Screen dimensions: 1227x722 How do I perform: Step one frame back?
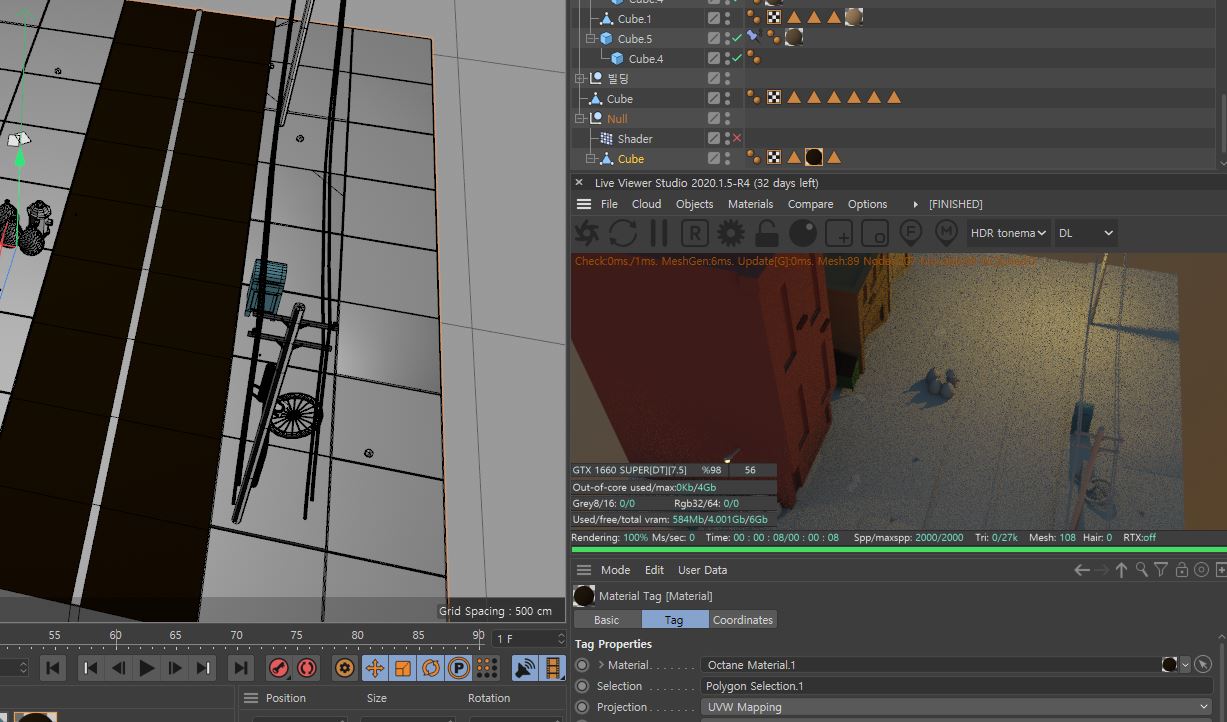tap(118, 668)
